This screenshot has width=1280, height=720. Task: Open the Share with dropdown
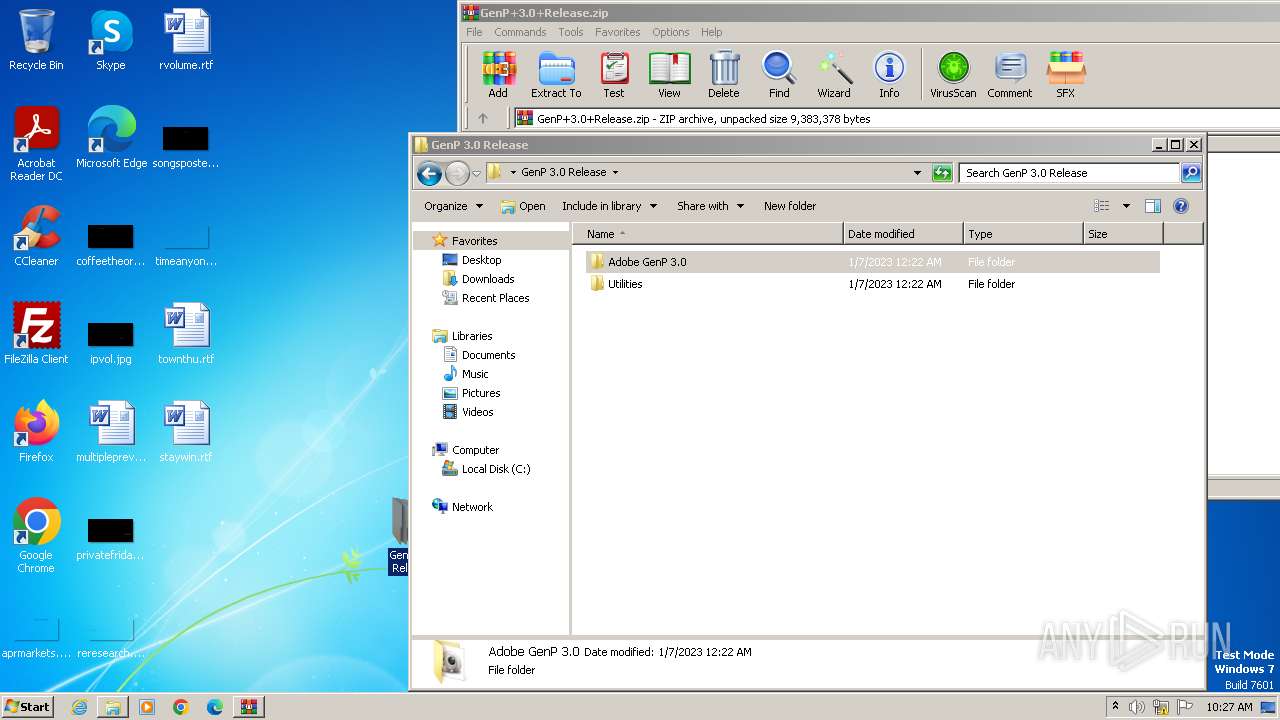click(x=710, y=206)
